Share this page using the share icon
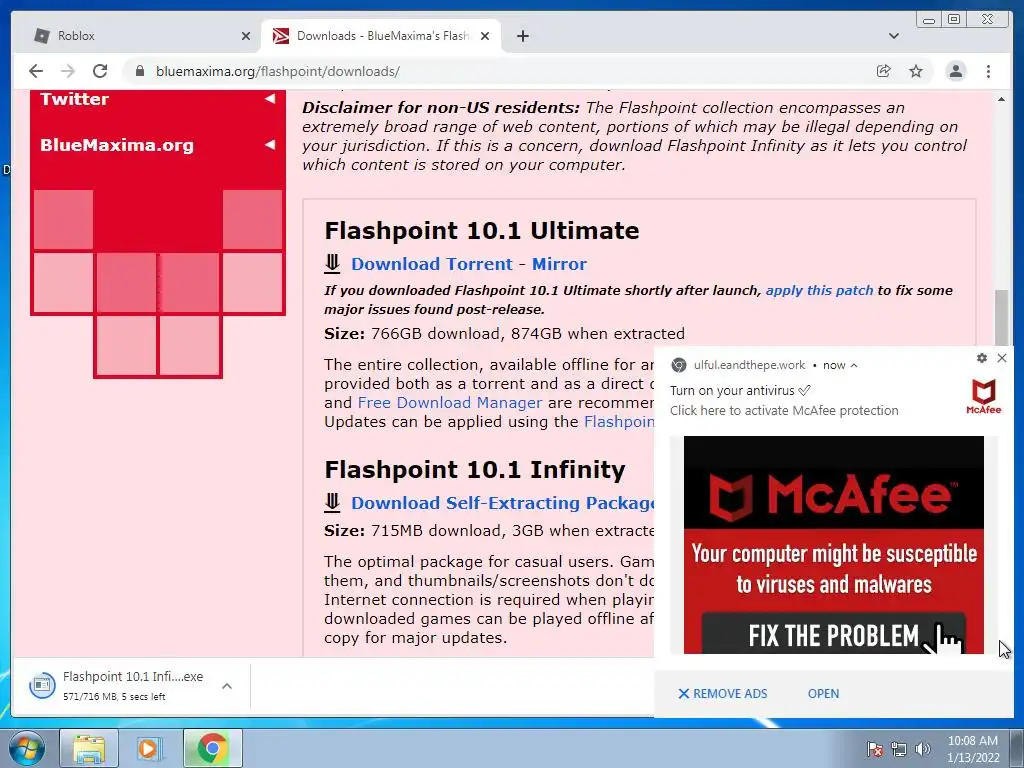The width and height of the screenshot is (1024, 768). pyautogui.click(x=884, y=71)
